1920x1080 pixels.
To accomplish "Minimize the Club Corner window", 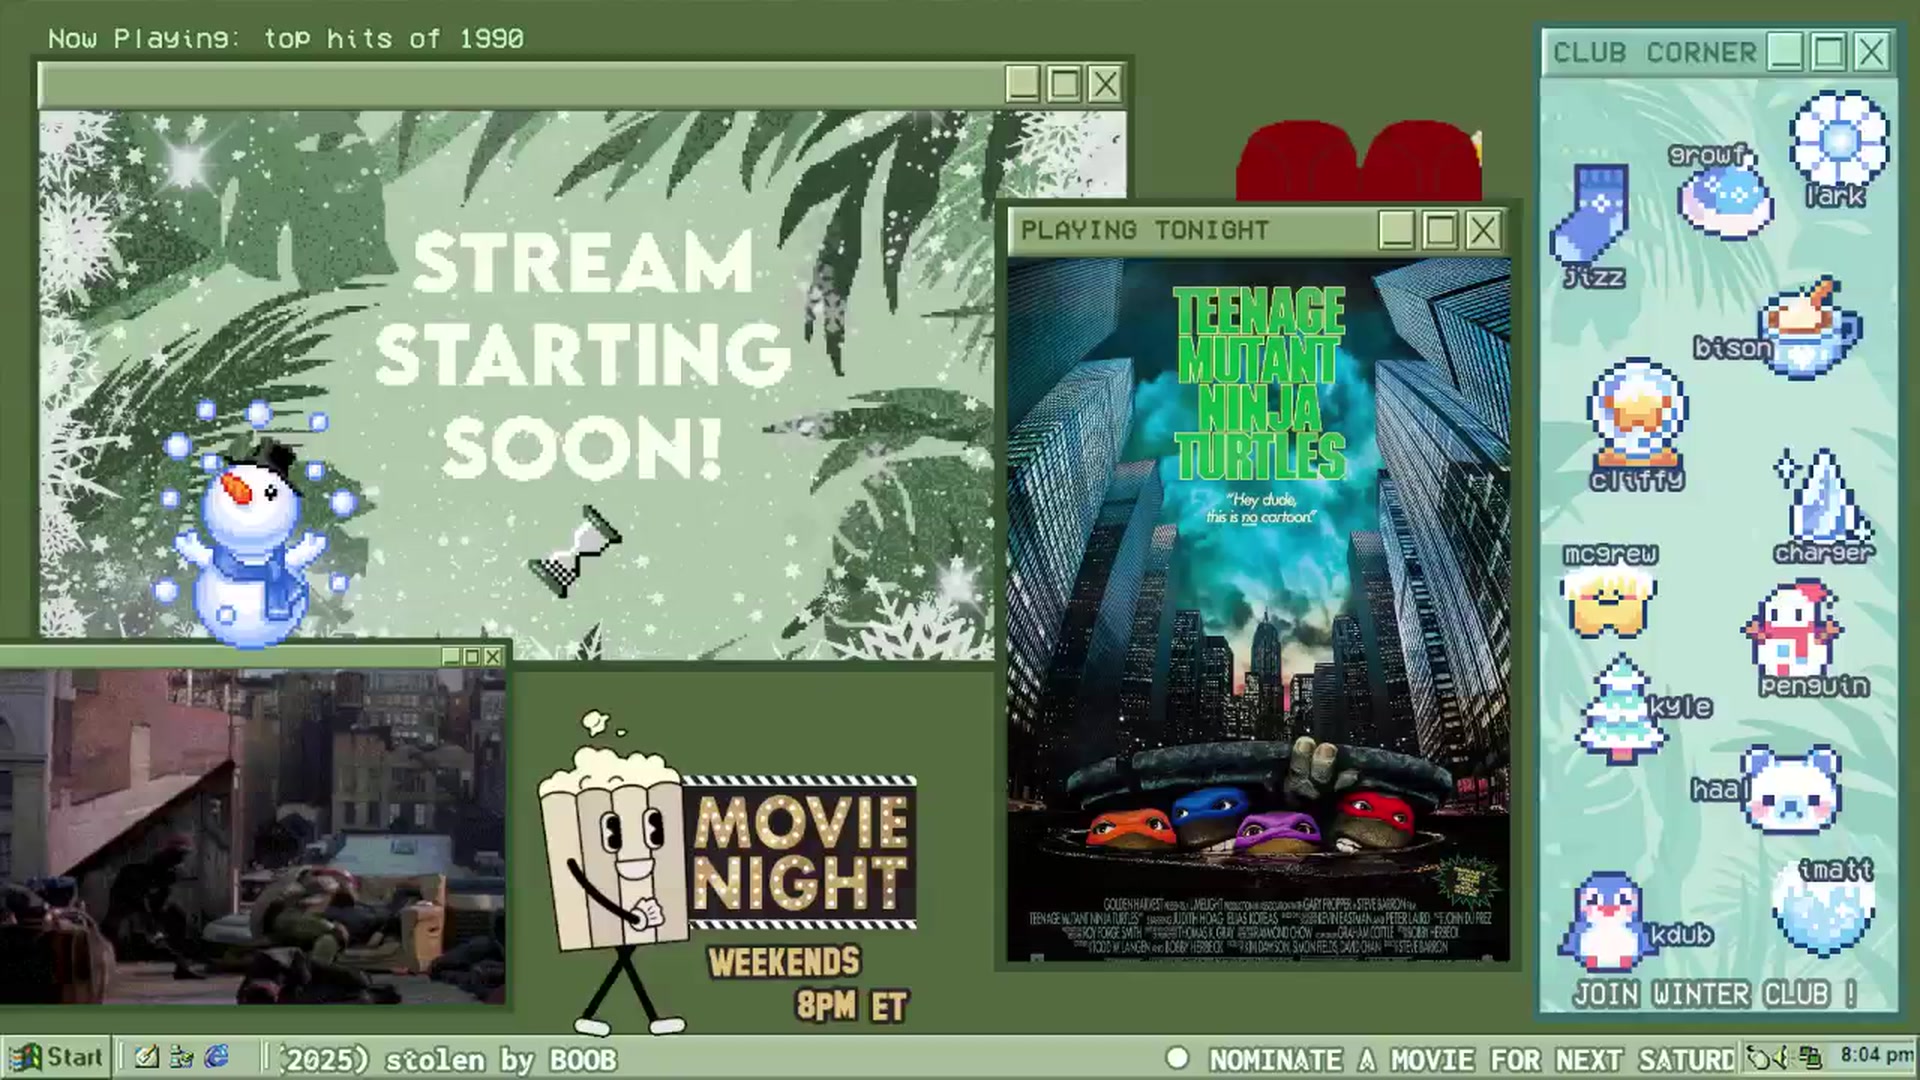I will pyautogui.click(x=1786, y=52).
